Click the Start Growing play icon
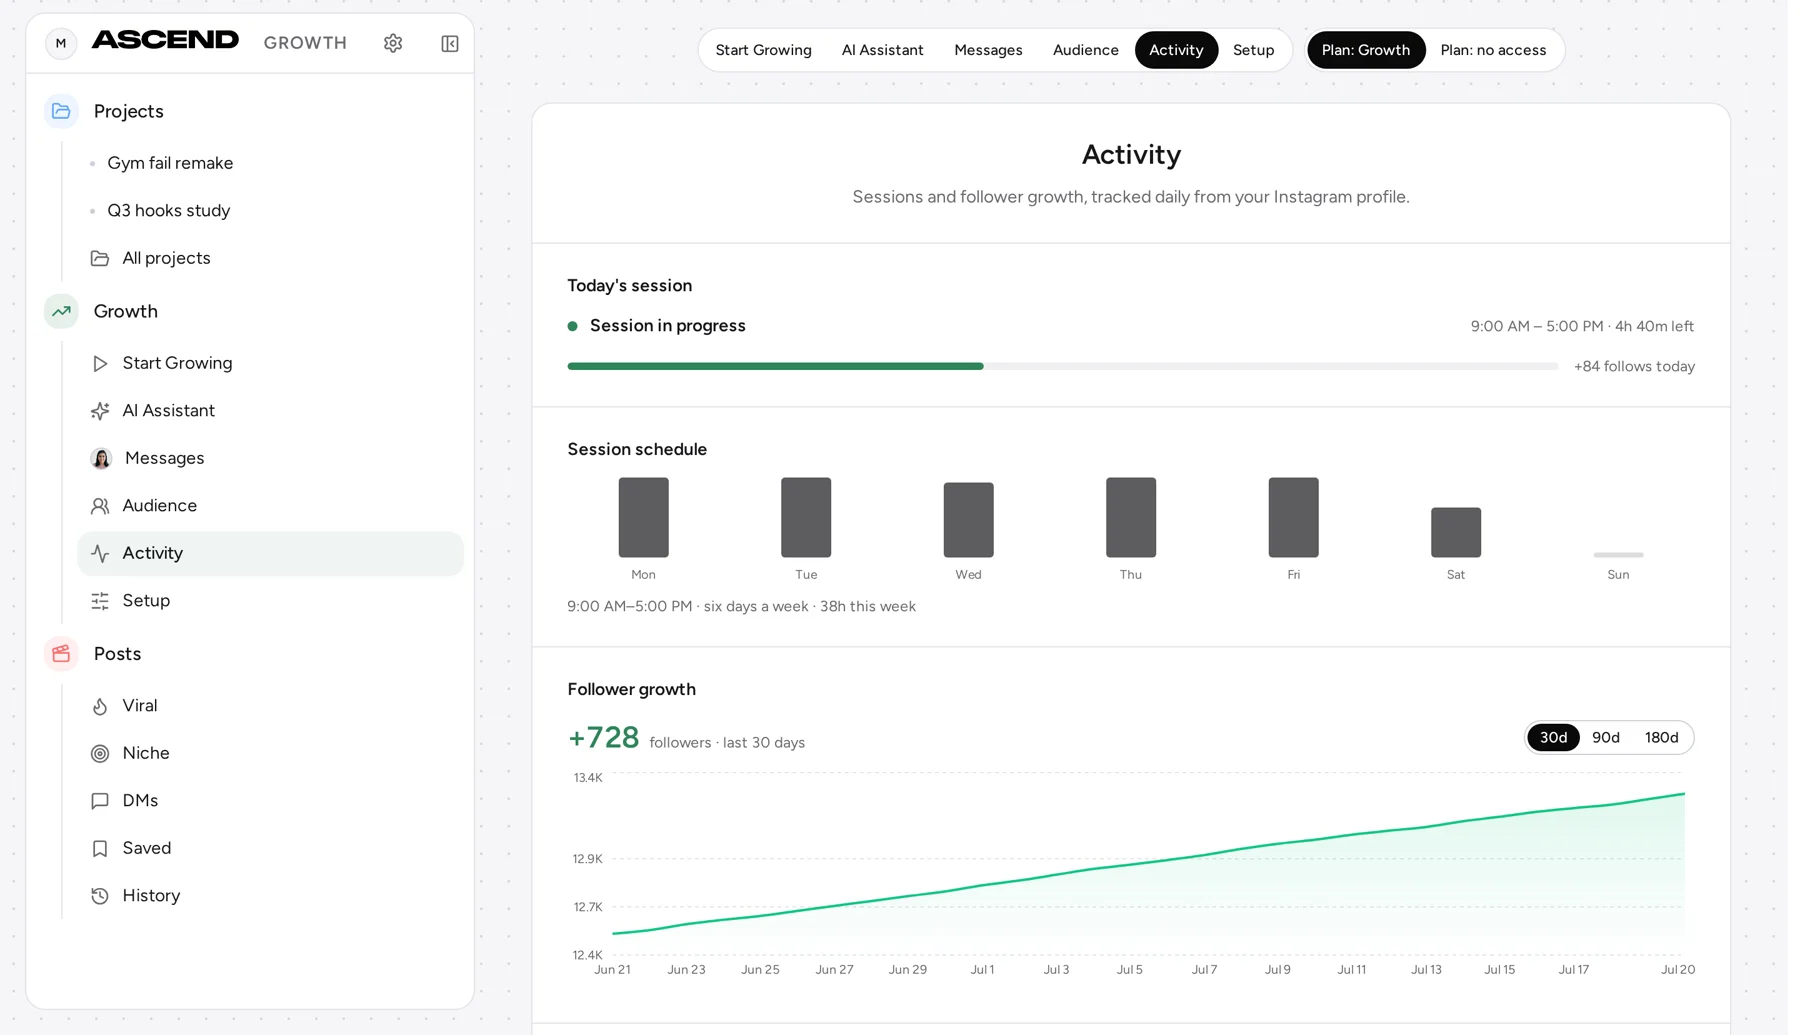This screenshot has height=1035, width=1800. tap(100, 363)
